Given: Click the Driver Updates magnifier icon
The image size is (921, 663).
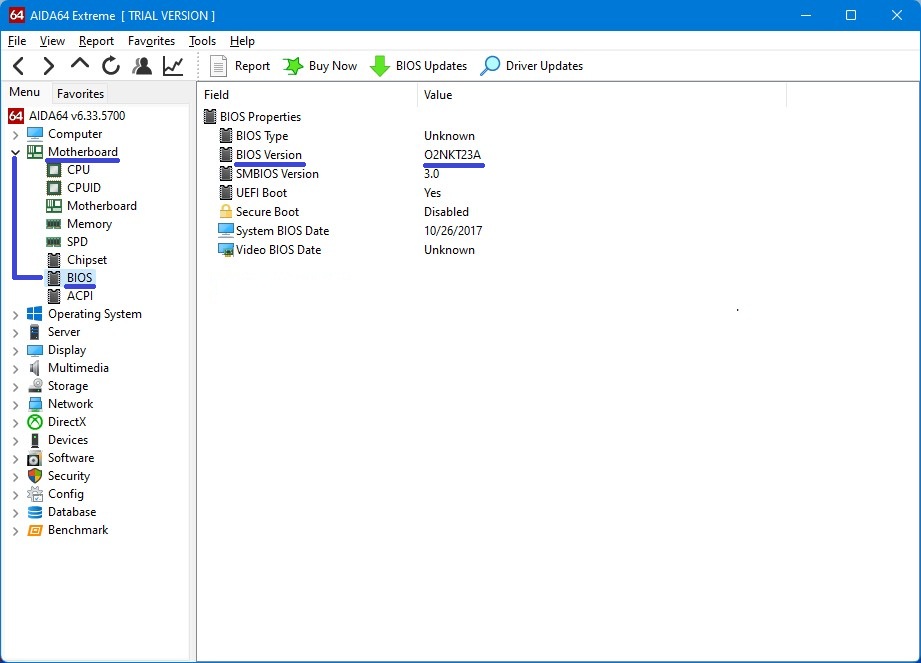Looking at the screenshot, I should (x=490, y=66).
